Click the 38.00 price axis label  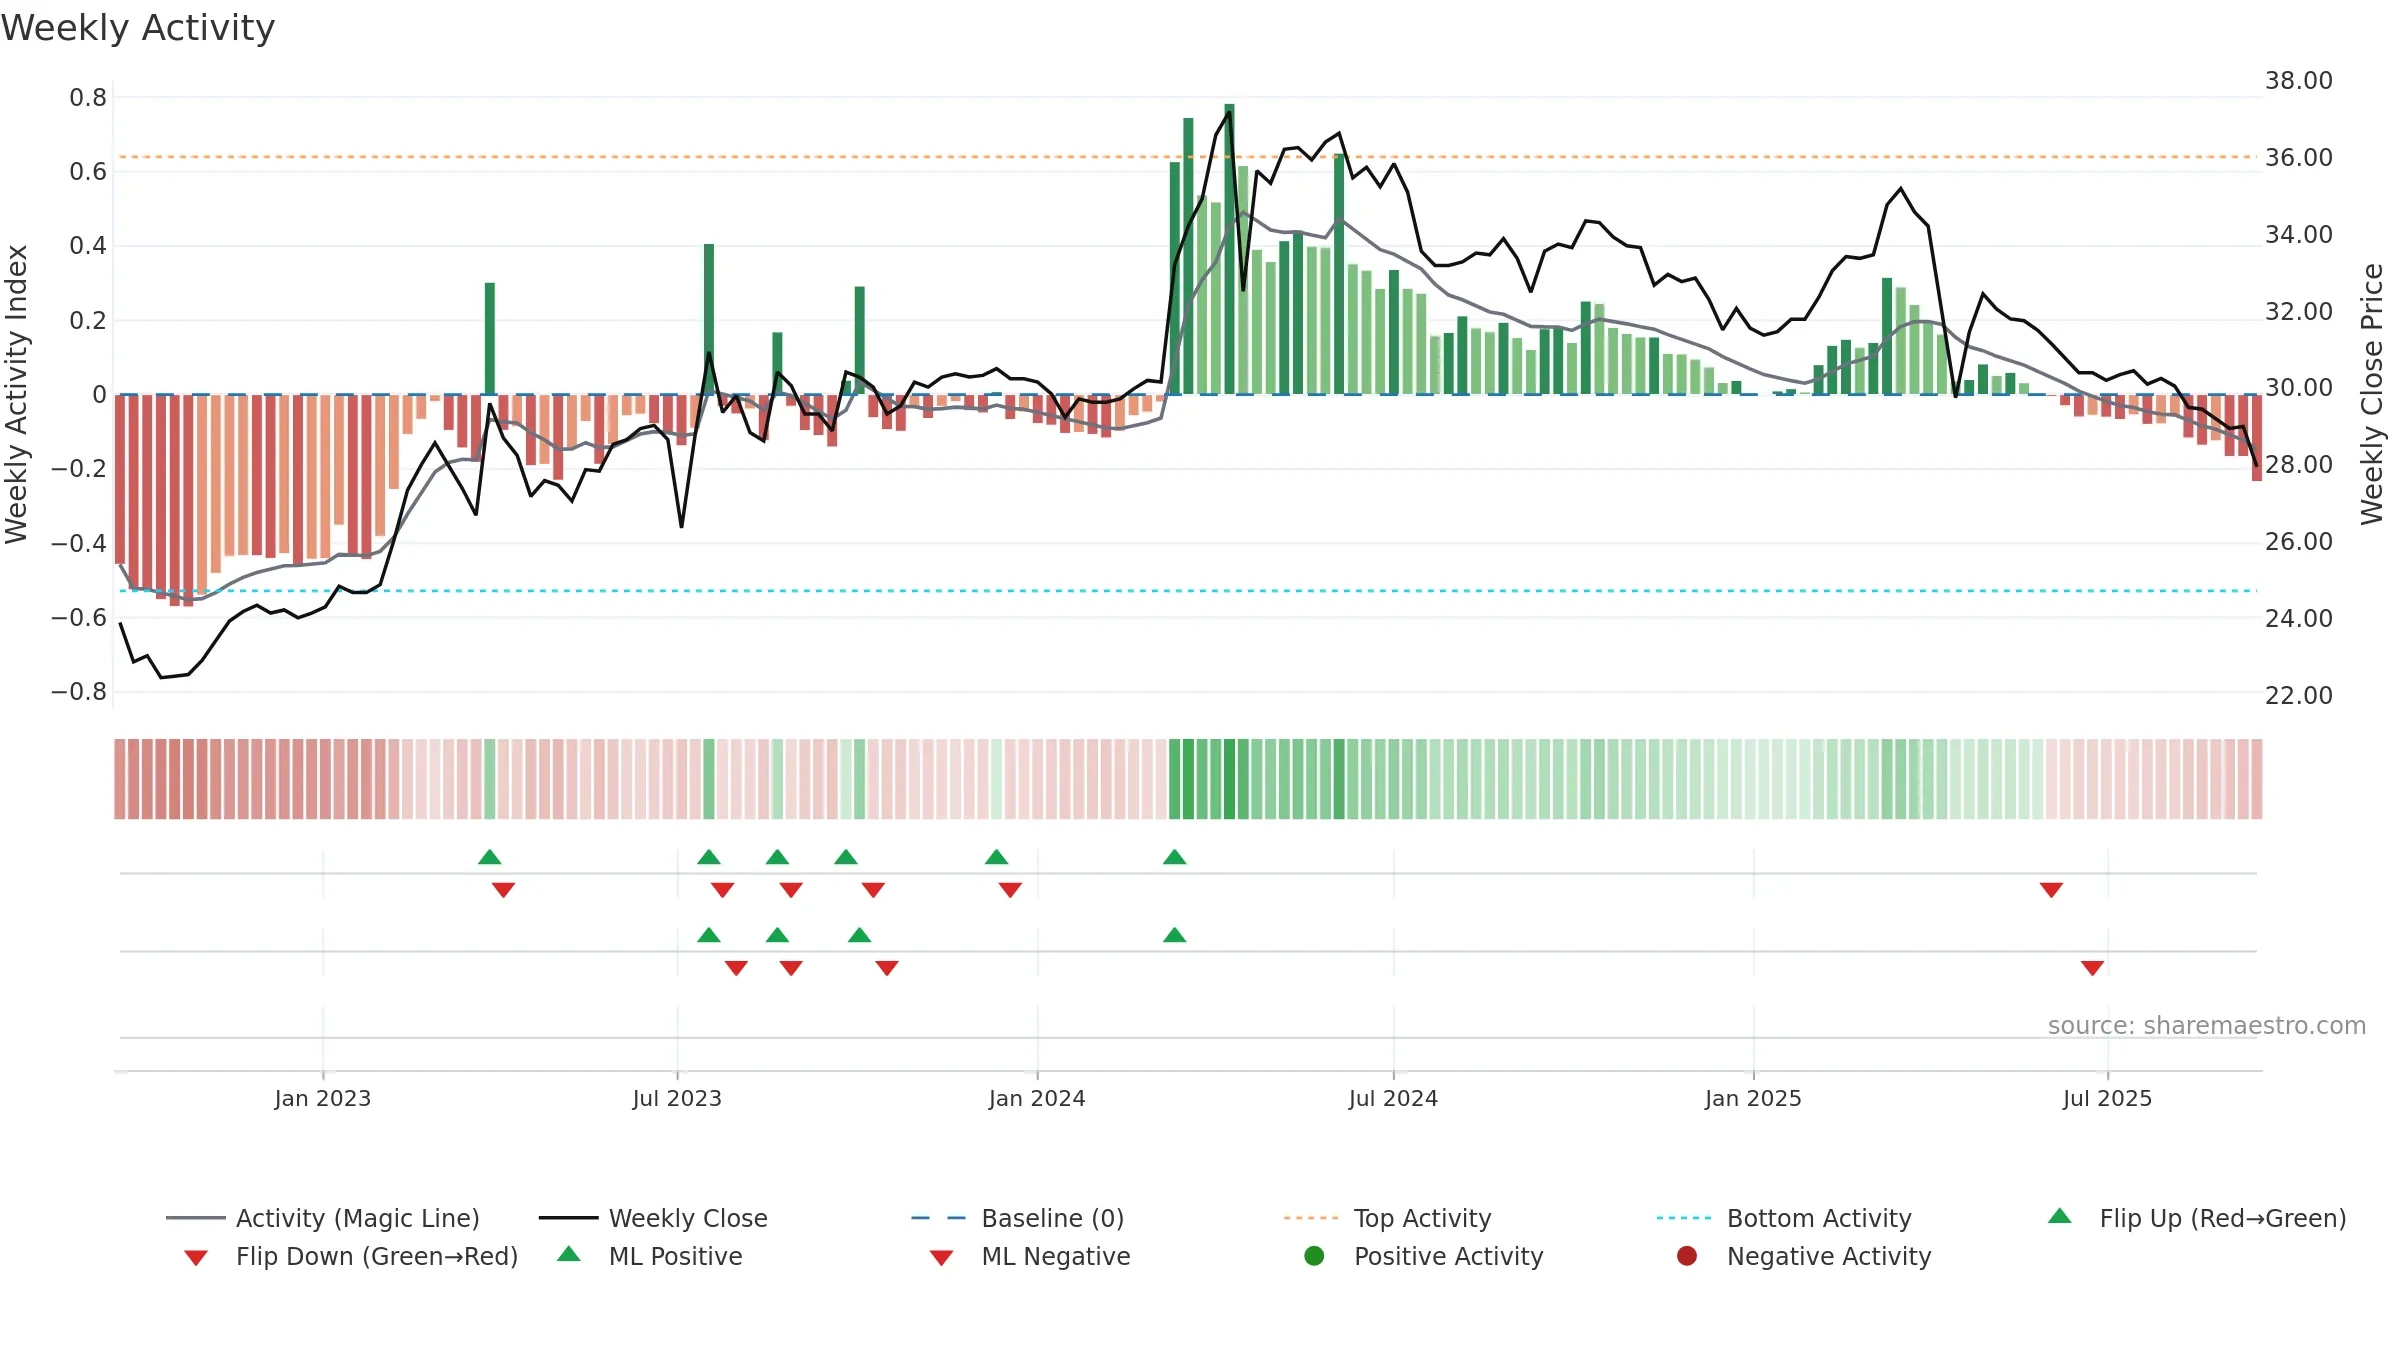tap(2299, 80)
